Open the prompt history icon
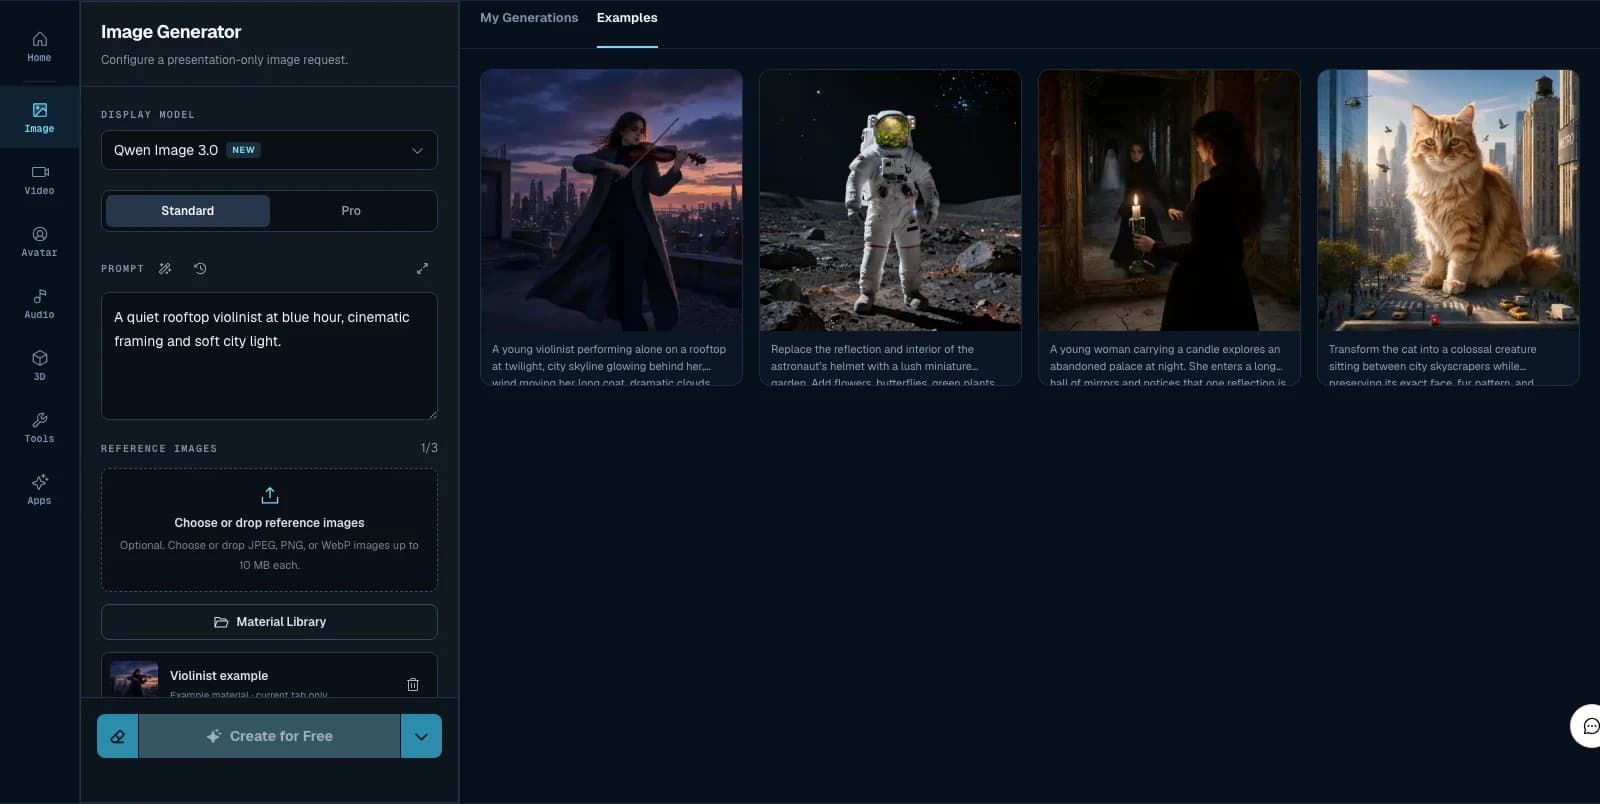 click(200, 268)
